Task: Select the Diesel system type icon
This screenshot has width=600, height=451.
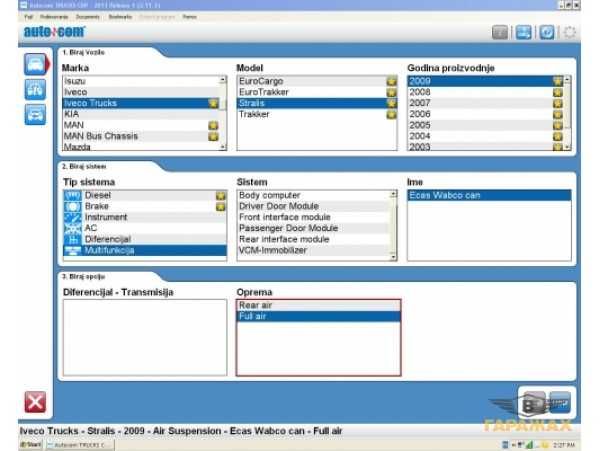Action: coord(72,195)
